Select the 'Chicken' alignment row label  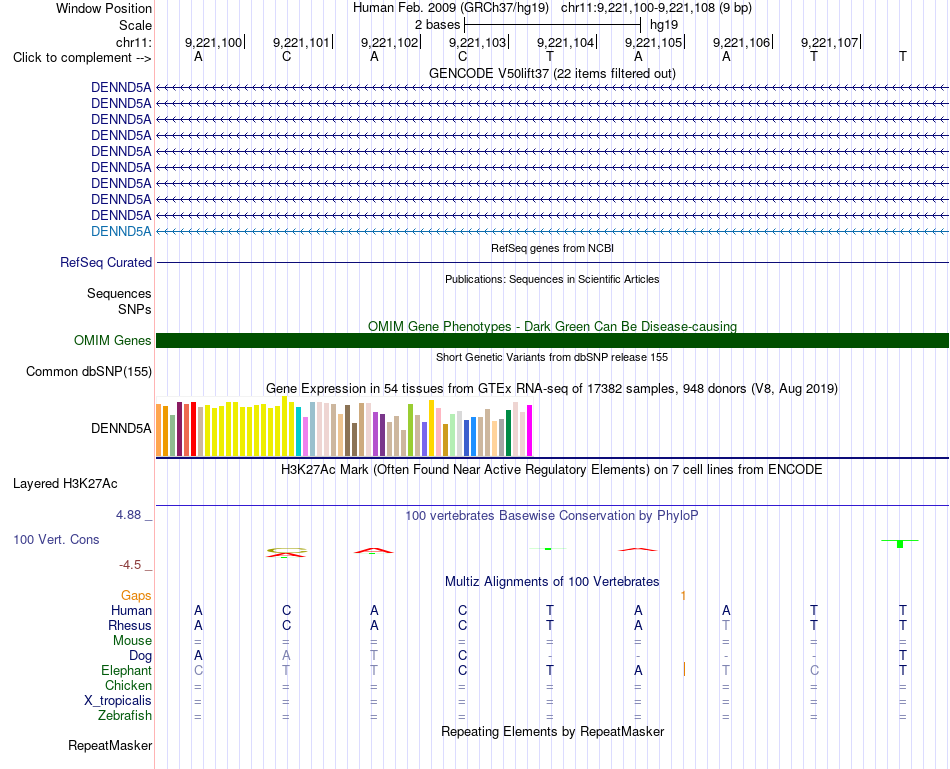click(x=128, y=685)
